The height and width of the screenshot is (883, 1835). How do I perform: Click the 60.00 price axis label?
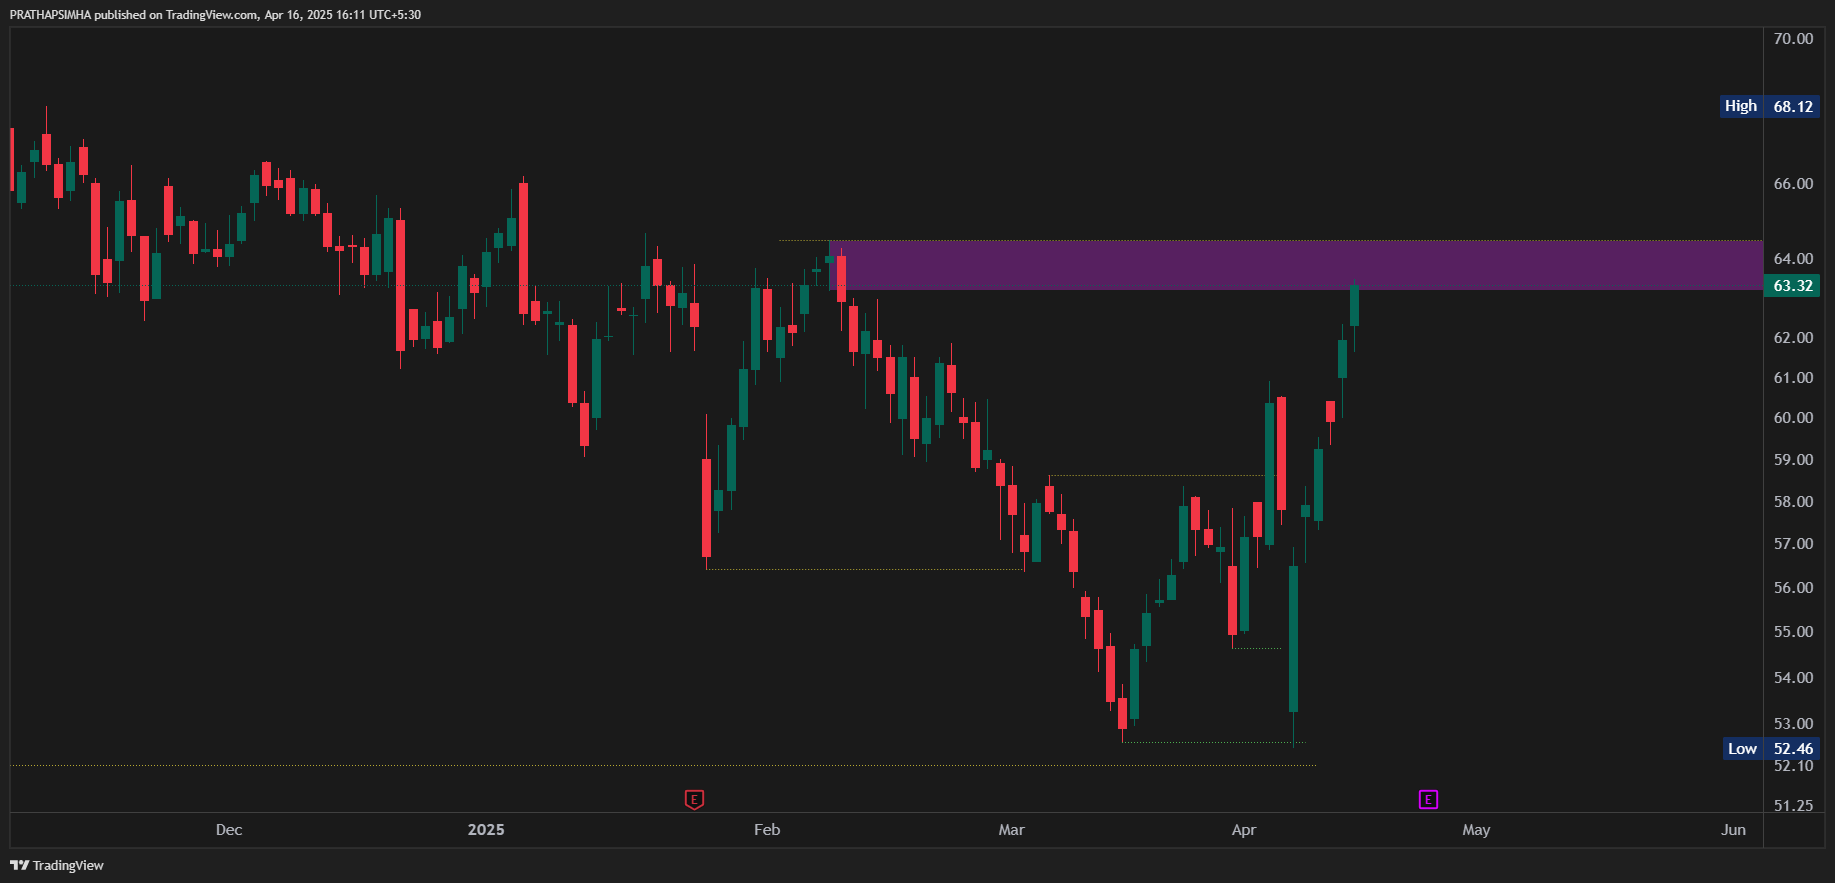point(1793,418)
